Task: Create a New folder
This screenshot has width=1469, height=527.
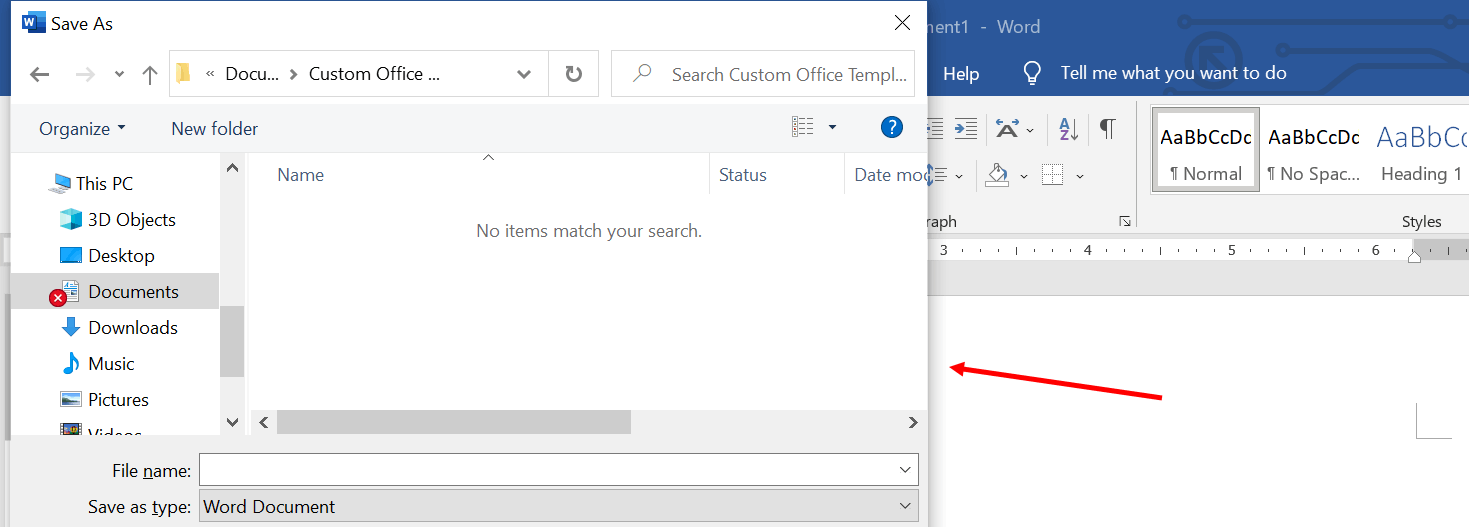Action: [x=214, y=128]
